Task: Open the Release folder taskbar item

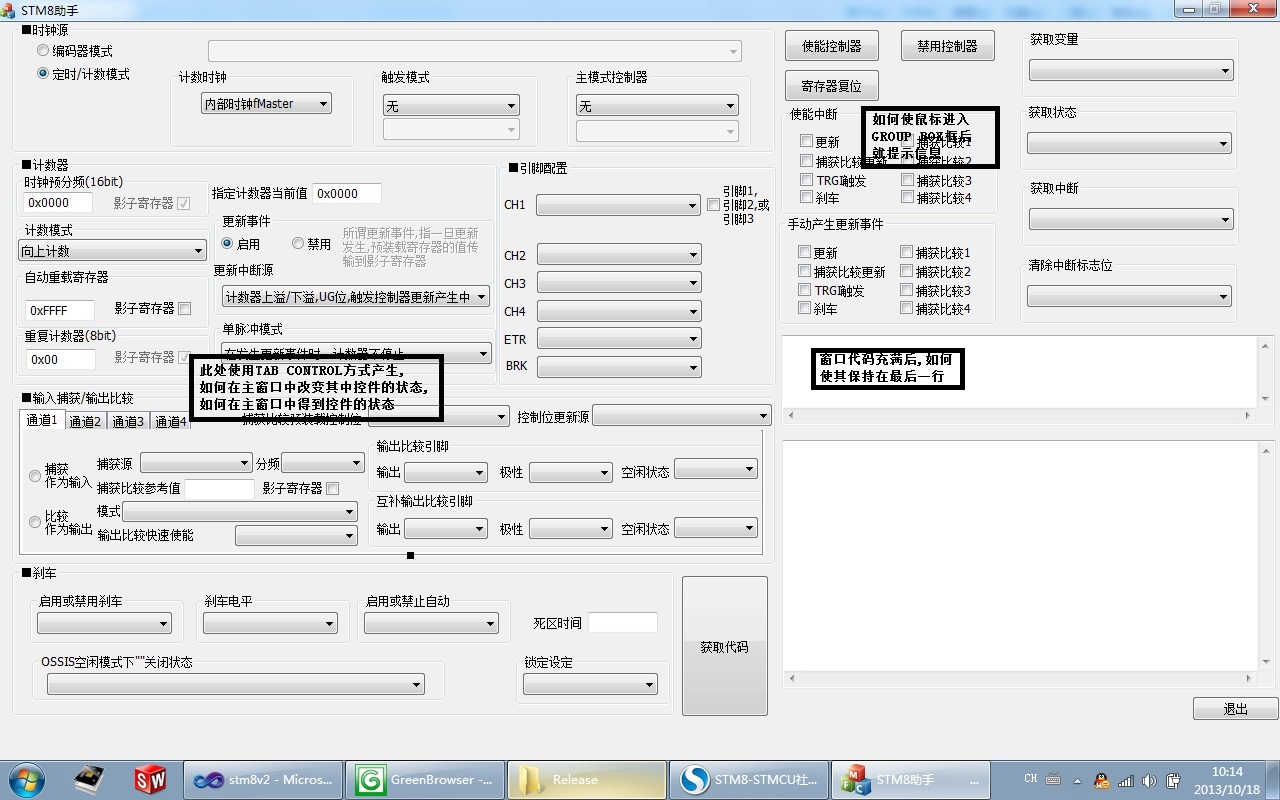Action: tap(587, 780)
